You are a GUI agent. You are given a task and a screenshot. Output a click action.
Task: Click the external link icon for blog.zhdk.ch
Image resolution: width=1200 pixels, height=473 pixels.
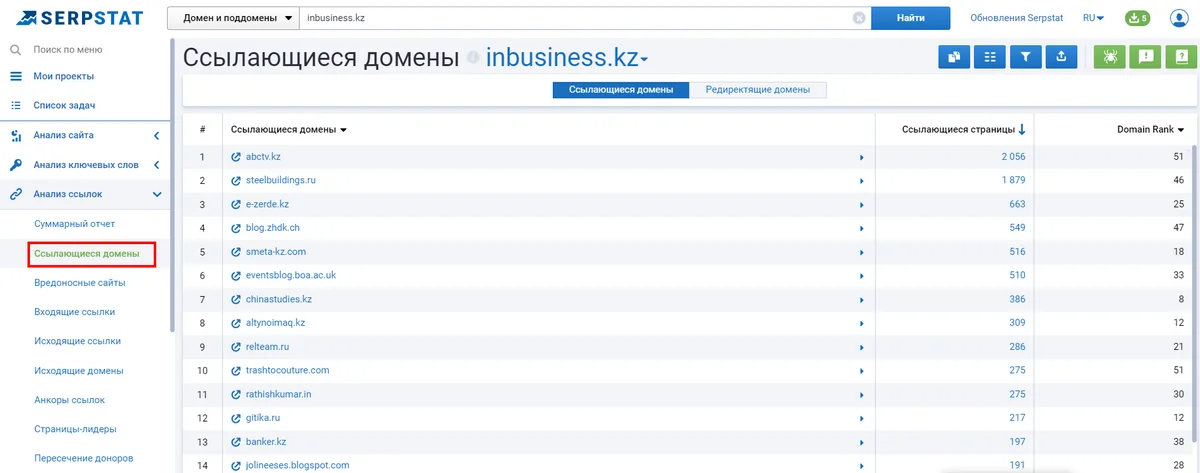pos(236,228)
